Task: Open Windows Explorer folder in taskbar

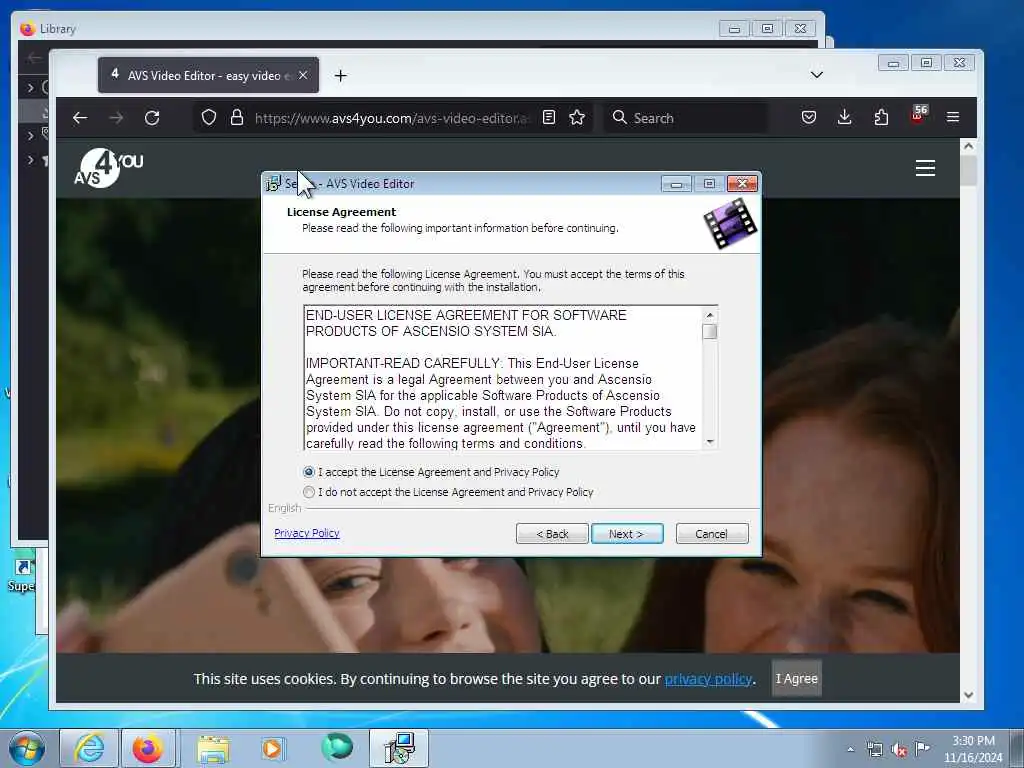Action: pyautogui.click(x=213, y=748)
